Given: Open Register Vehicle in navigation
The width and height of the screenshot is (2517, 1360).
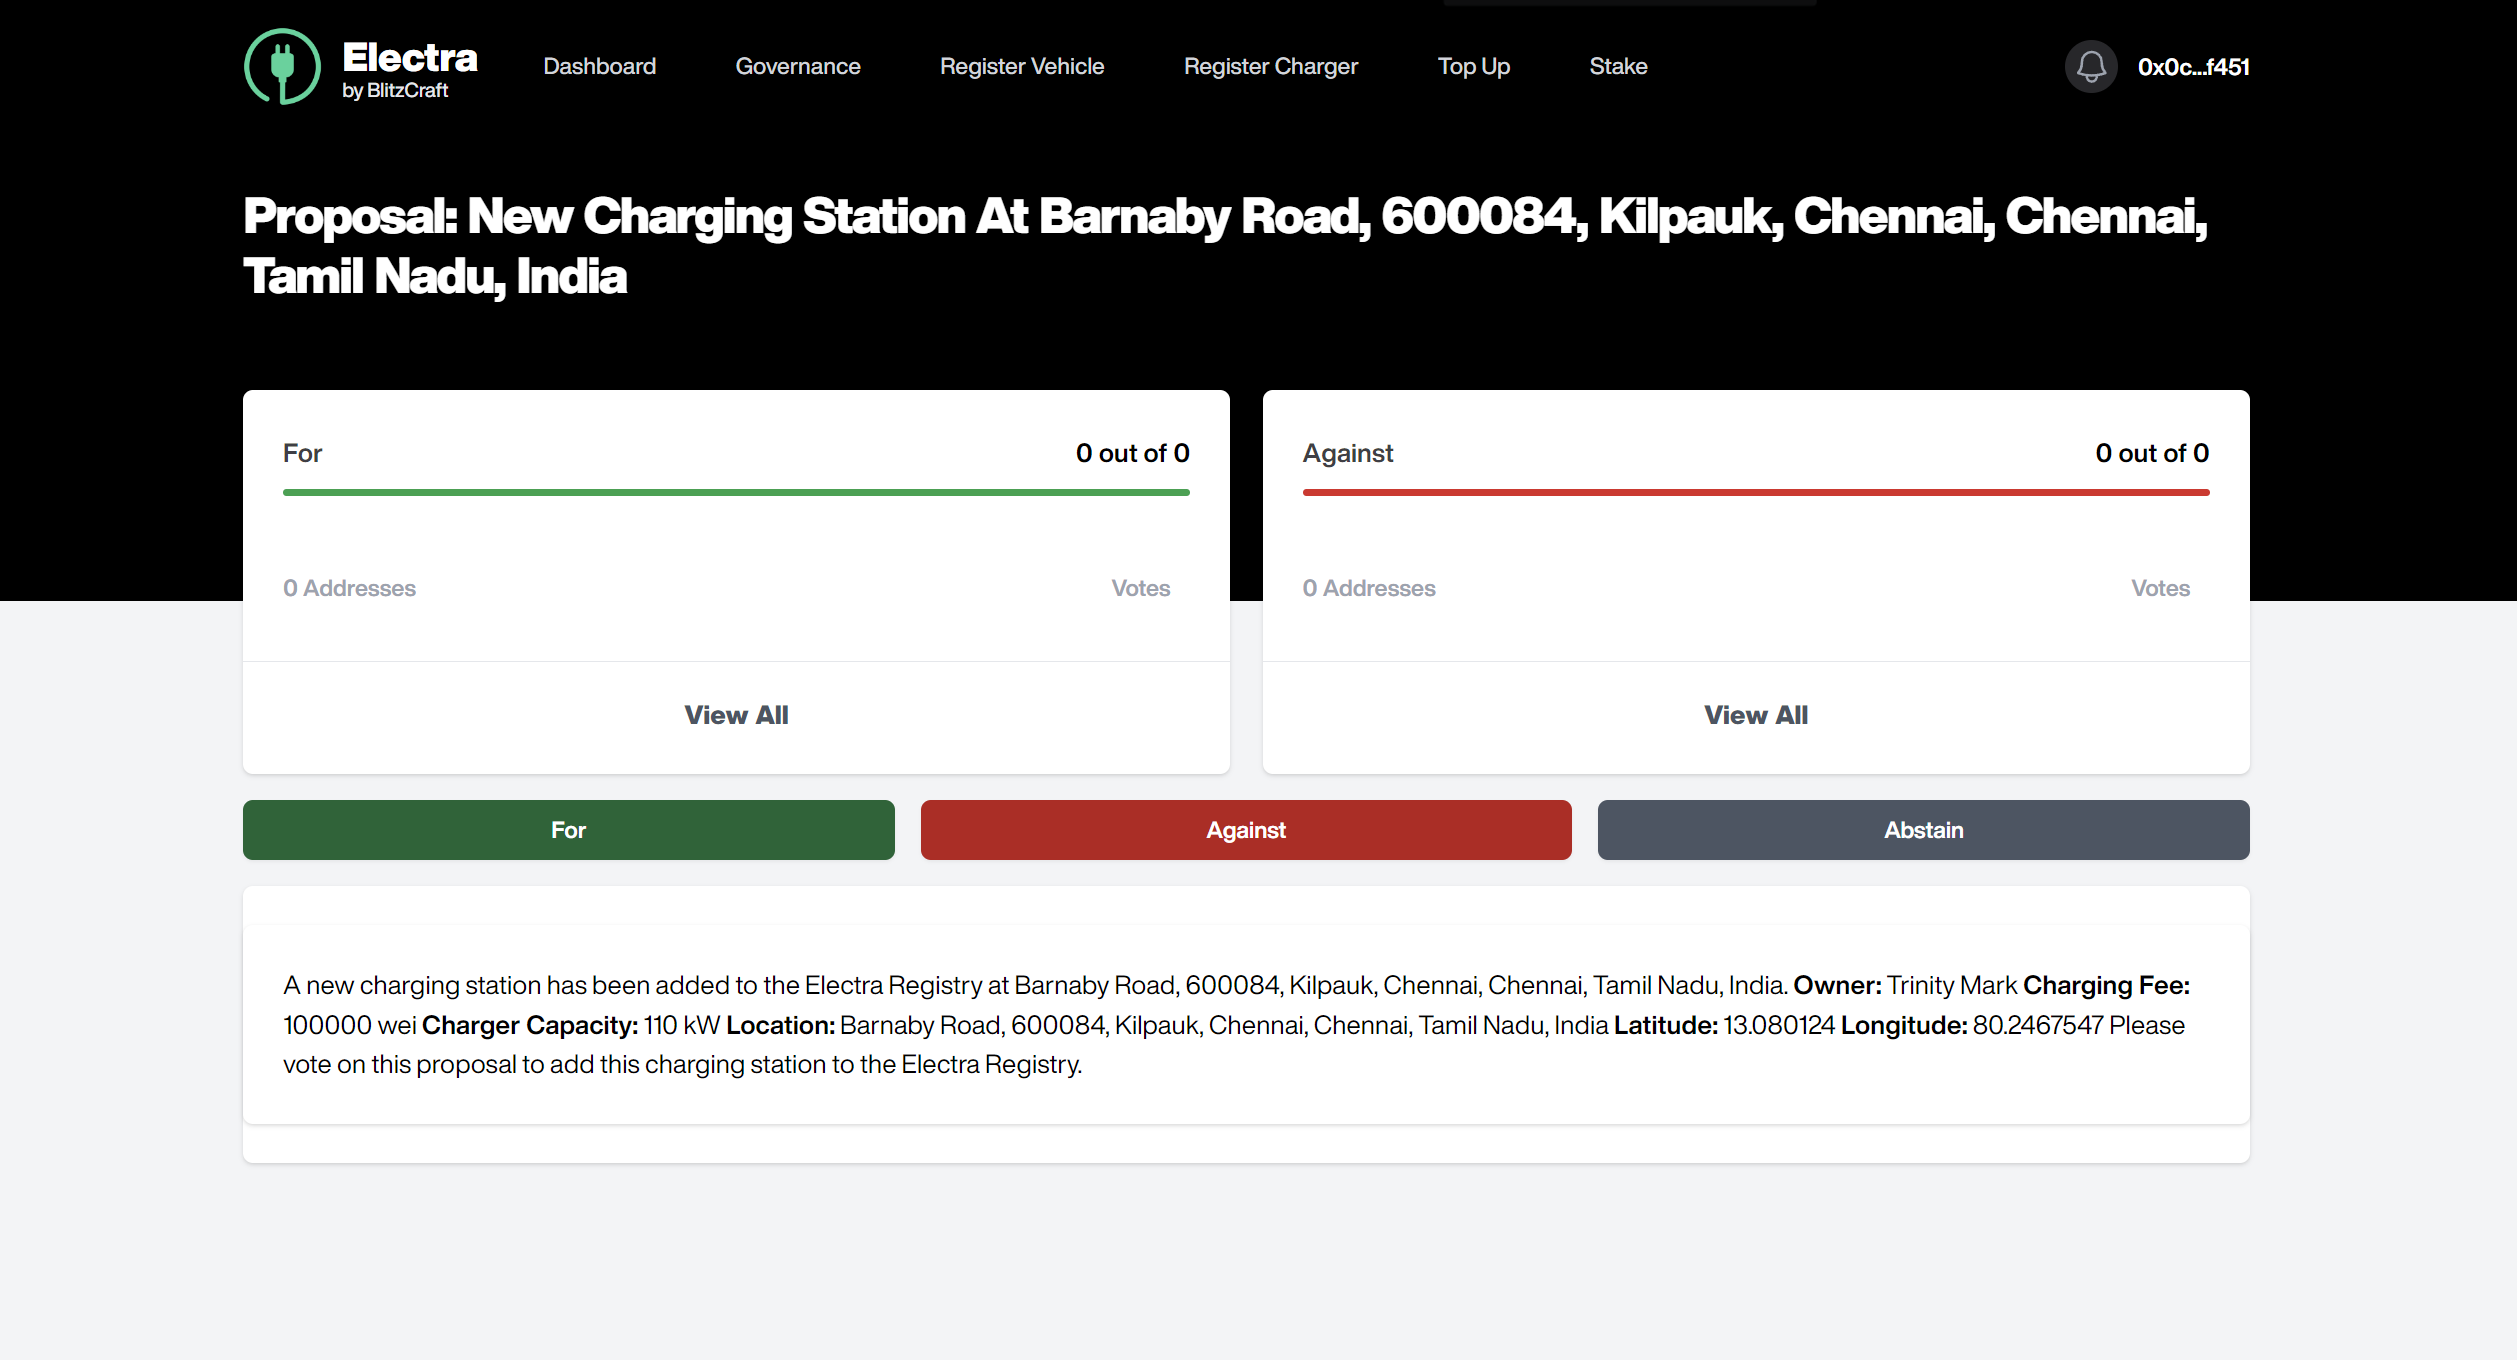Looking at the screenshot, I should [x=1022, y=66].
